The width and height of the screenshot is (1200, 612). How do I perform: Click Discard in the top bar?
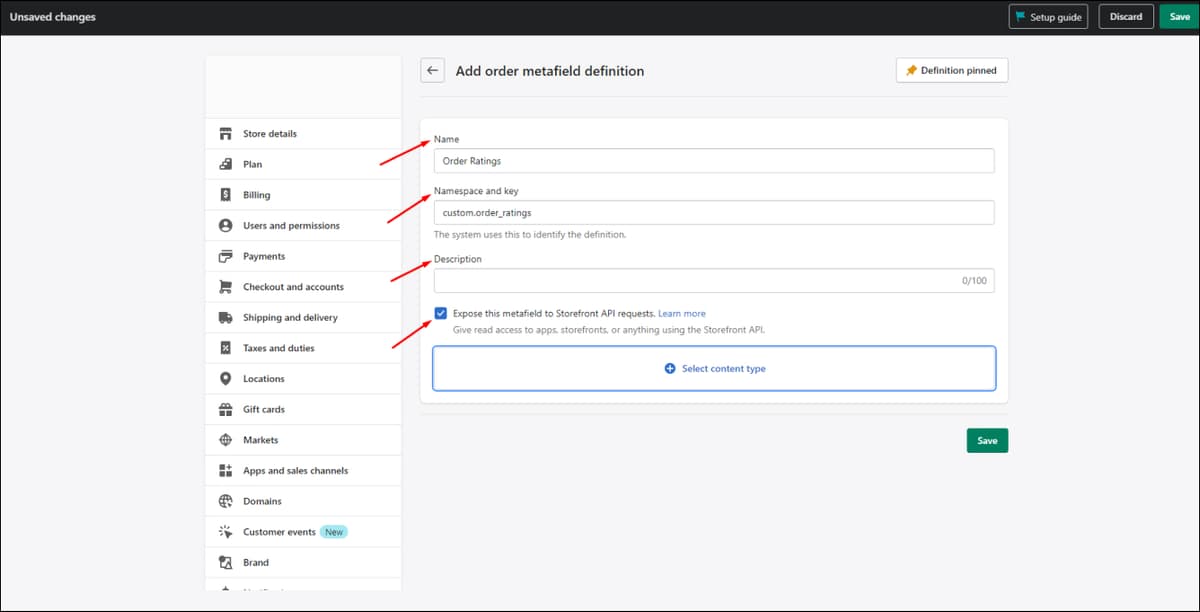[x=1125, y=17]
